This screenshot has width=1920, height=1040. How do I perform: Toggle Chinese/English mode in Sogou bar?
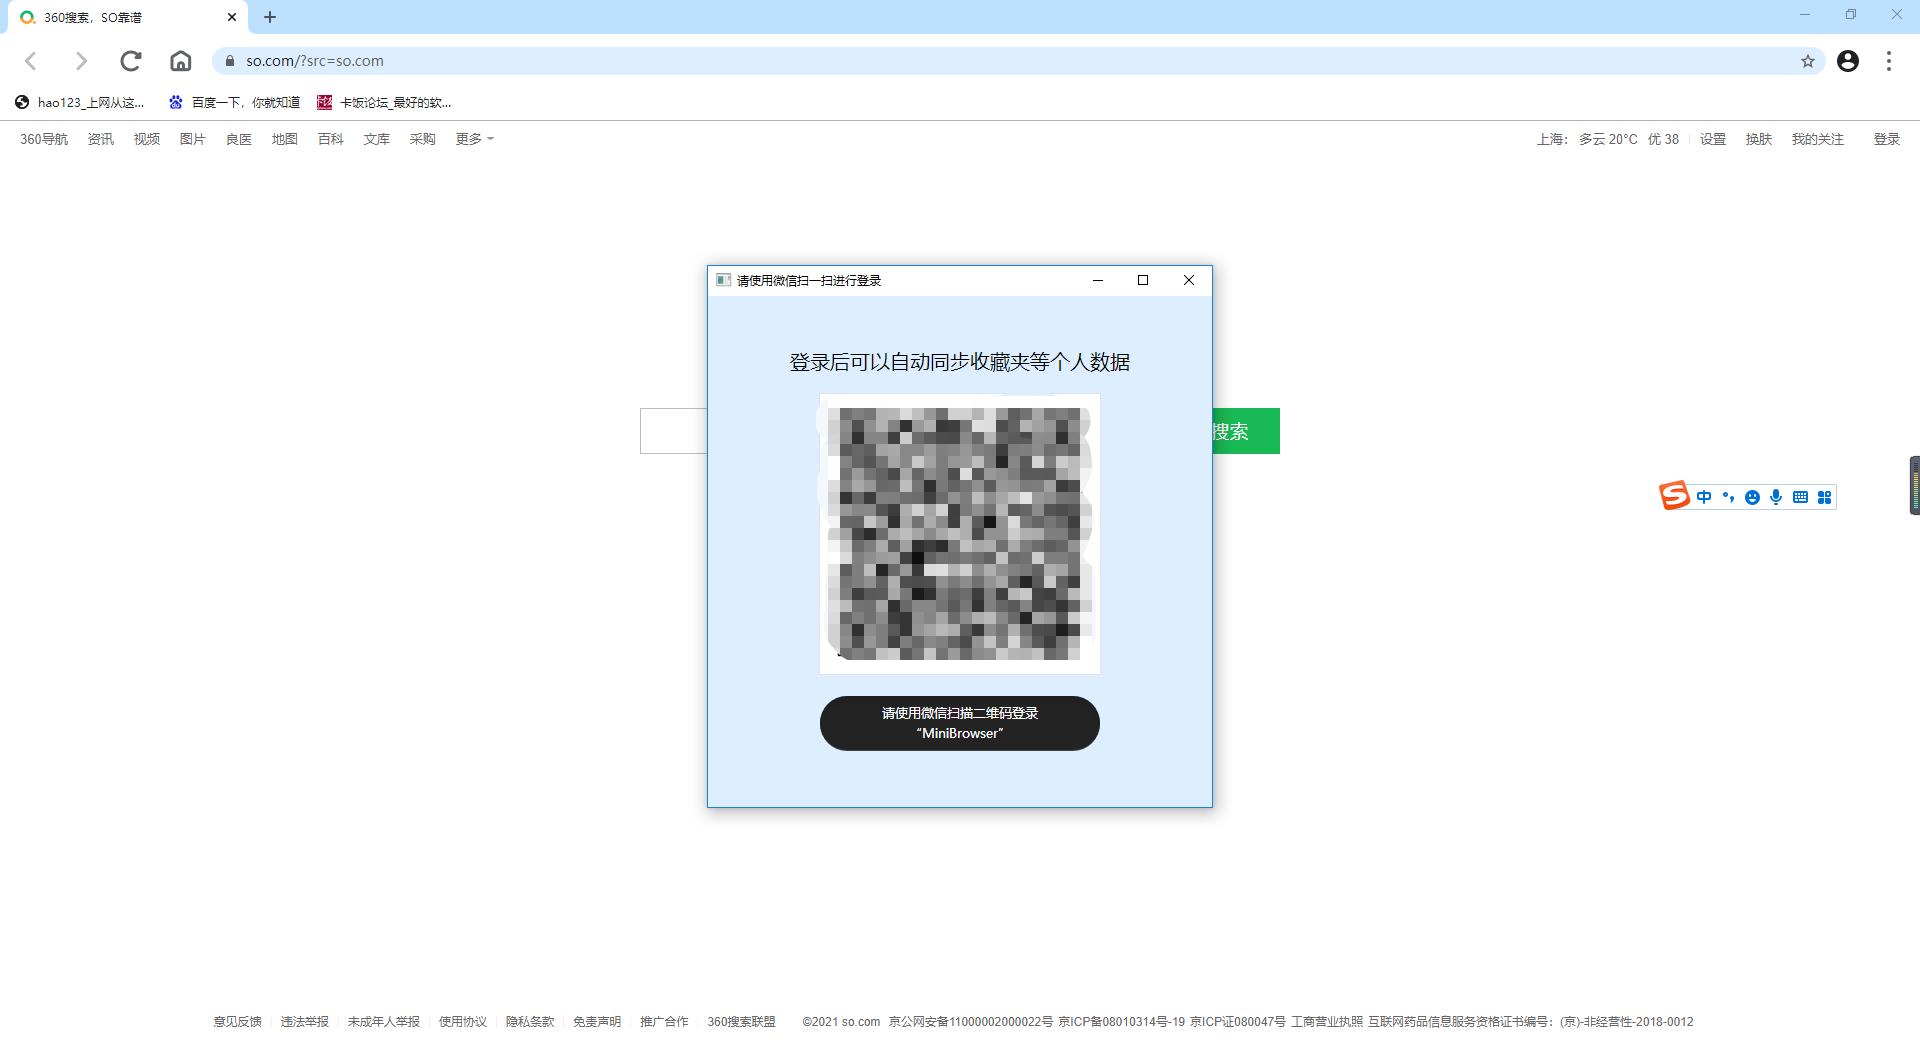(1704, 497)
